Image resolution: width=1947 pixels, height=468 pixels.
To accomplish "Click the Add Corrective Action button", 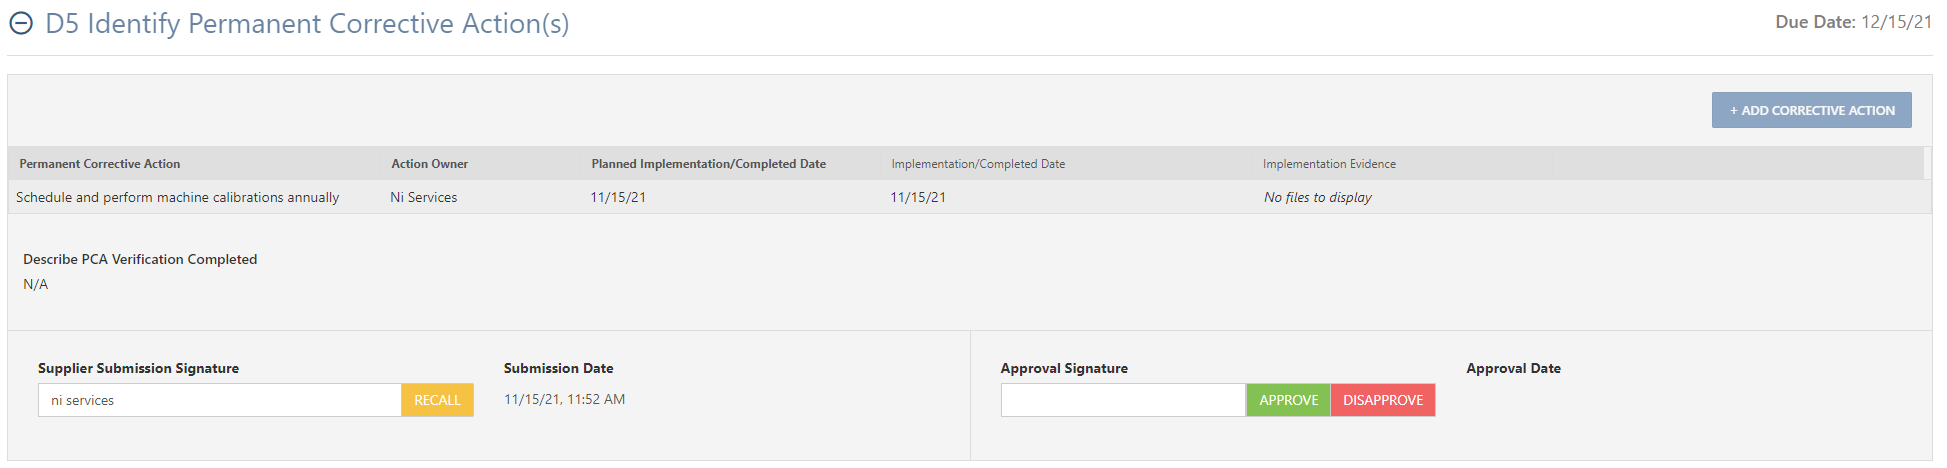I will 1811,110.
